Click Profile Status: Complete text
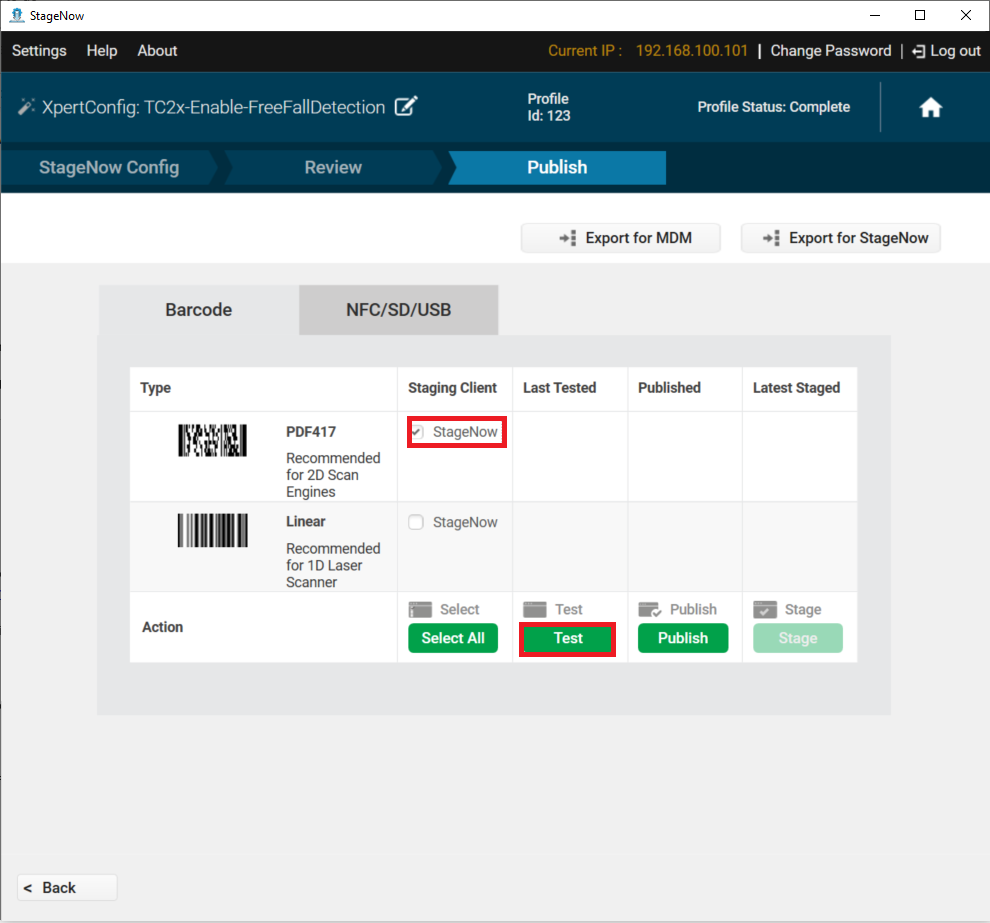Viewport: 990px width, 923px height. click(x=773, y=107)
